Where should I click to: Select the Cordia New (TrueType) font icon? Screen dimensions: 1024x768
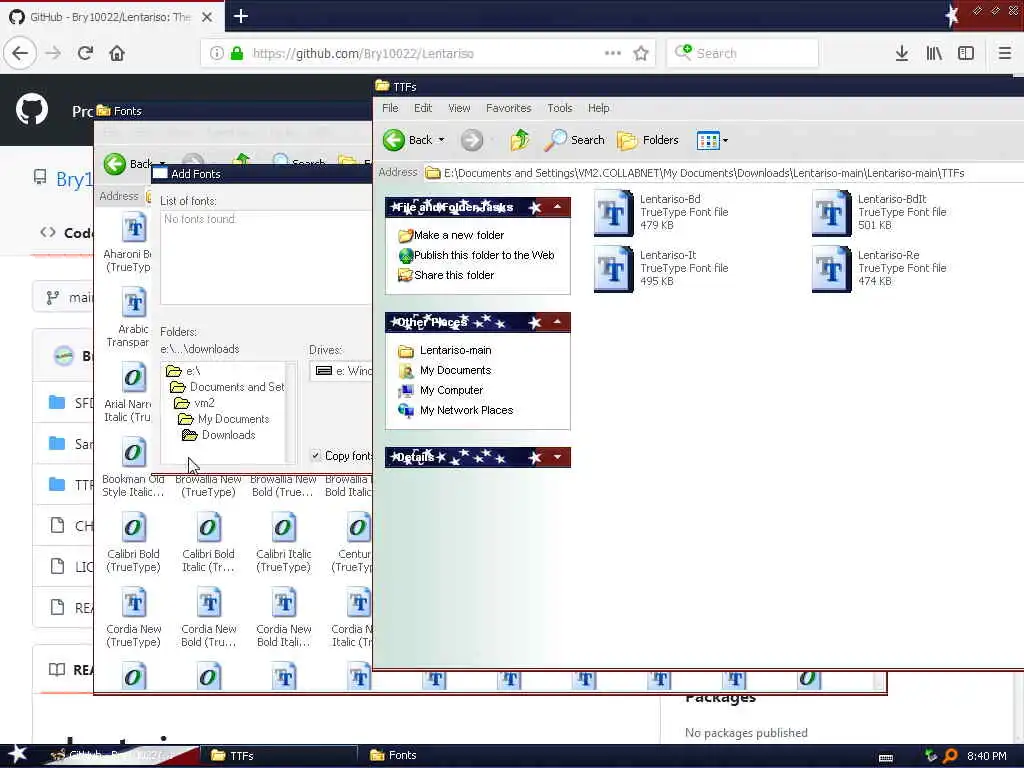tap(134, 603)
